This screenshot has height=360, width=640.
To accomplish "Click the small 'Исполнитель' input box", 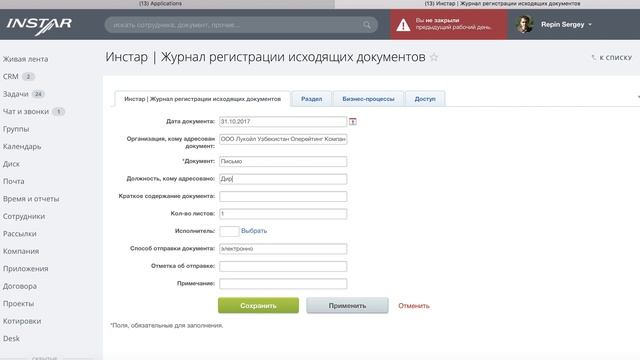I will click(229, 231).
